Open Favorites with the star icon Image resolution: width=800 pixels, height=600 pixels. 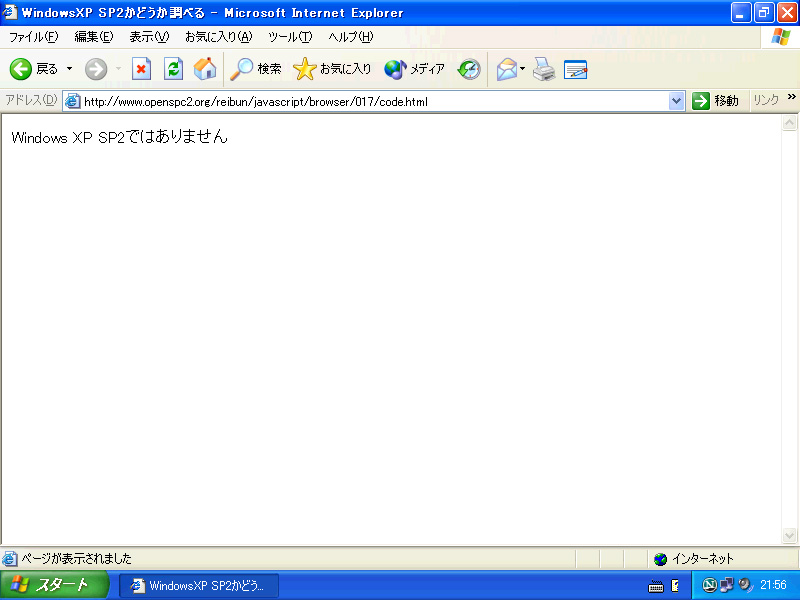(305, 69)
